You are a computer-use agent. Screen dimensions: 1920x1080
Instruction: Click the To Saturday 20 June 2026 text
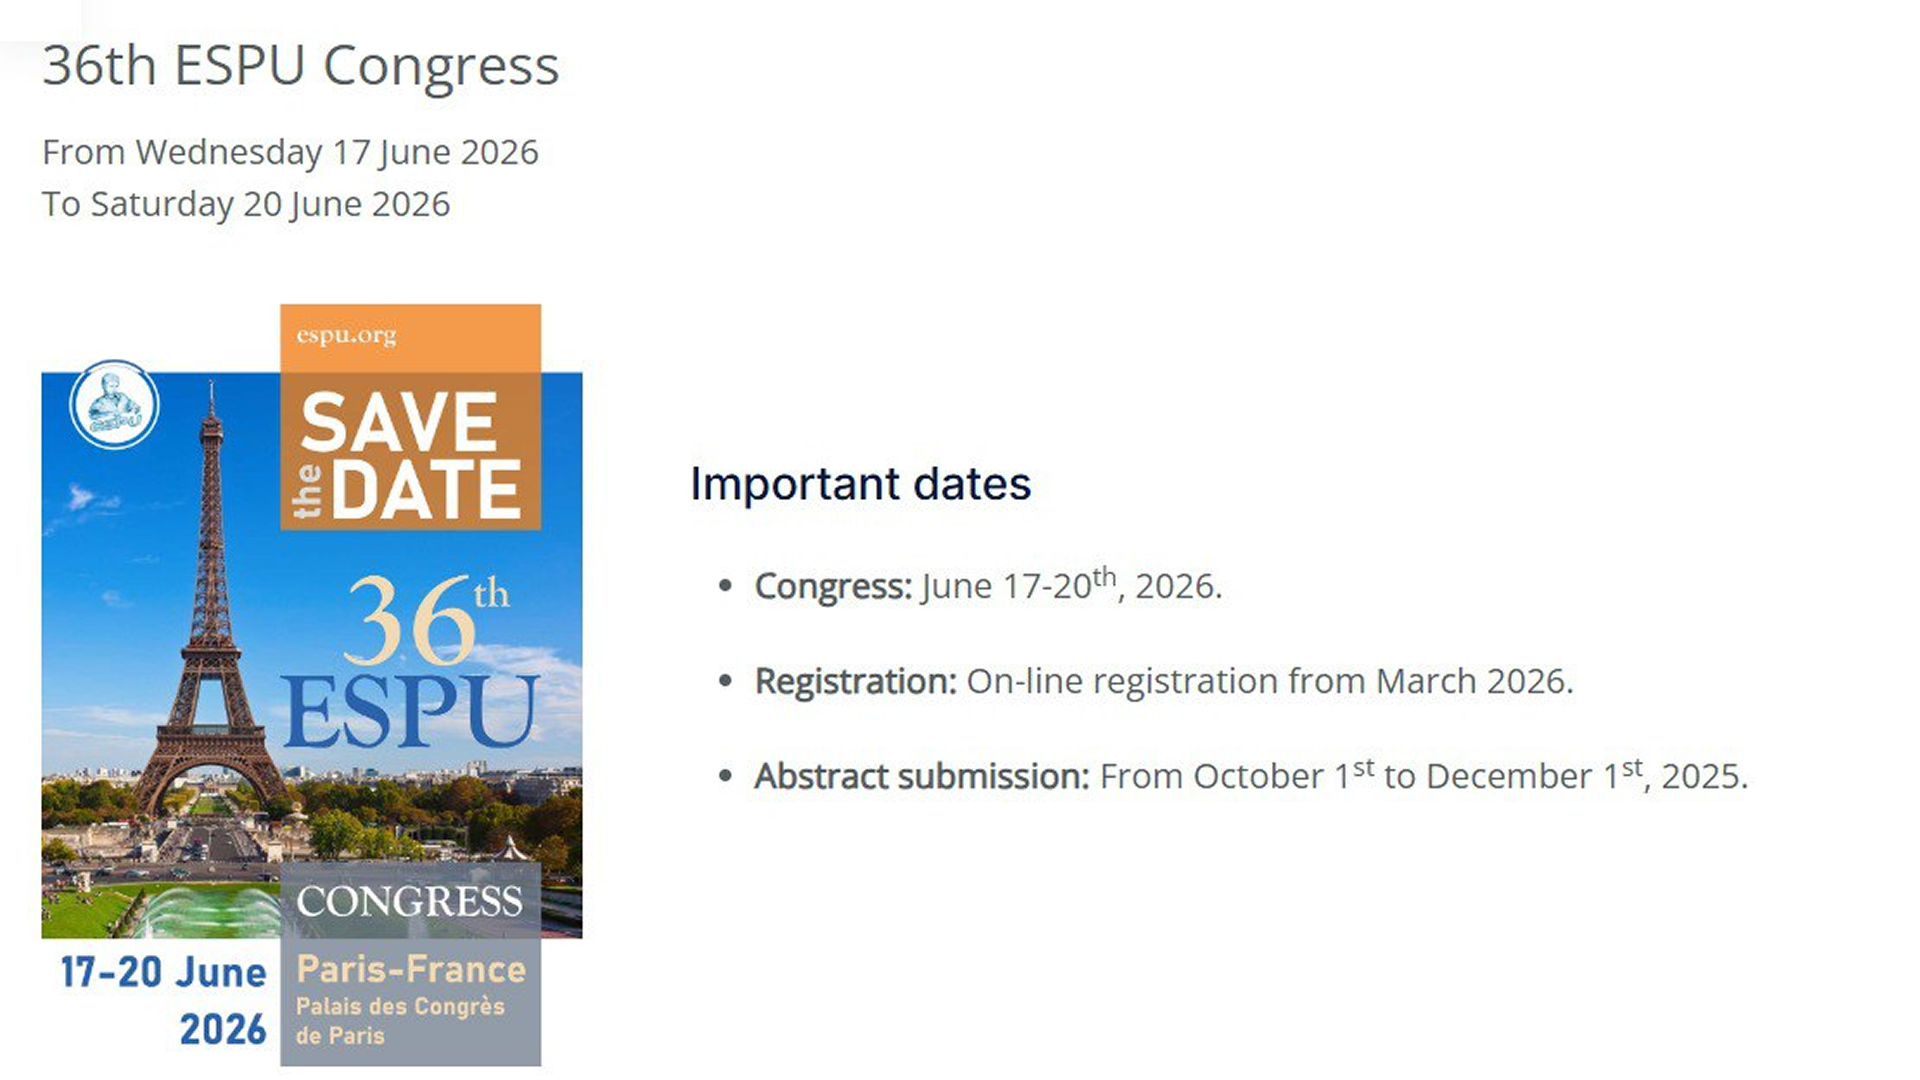pos(246,204)
